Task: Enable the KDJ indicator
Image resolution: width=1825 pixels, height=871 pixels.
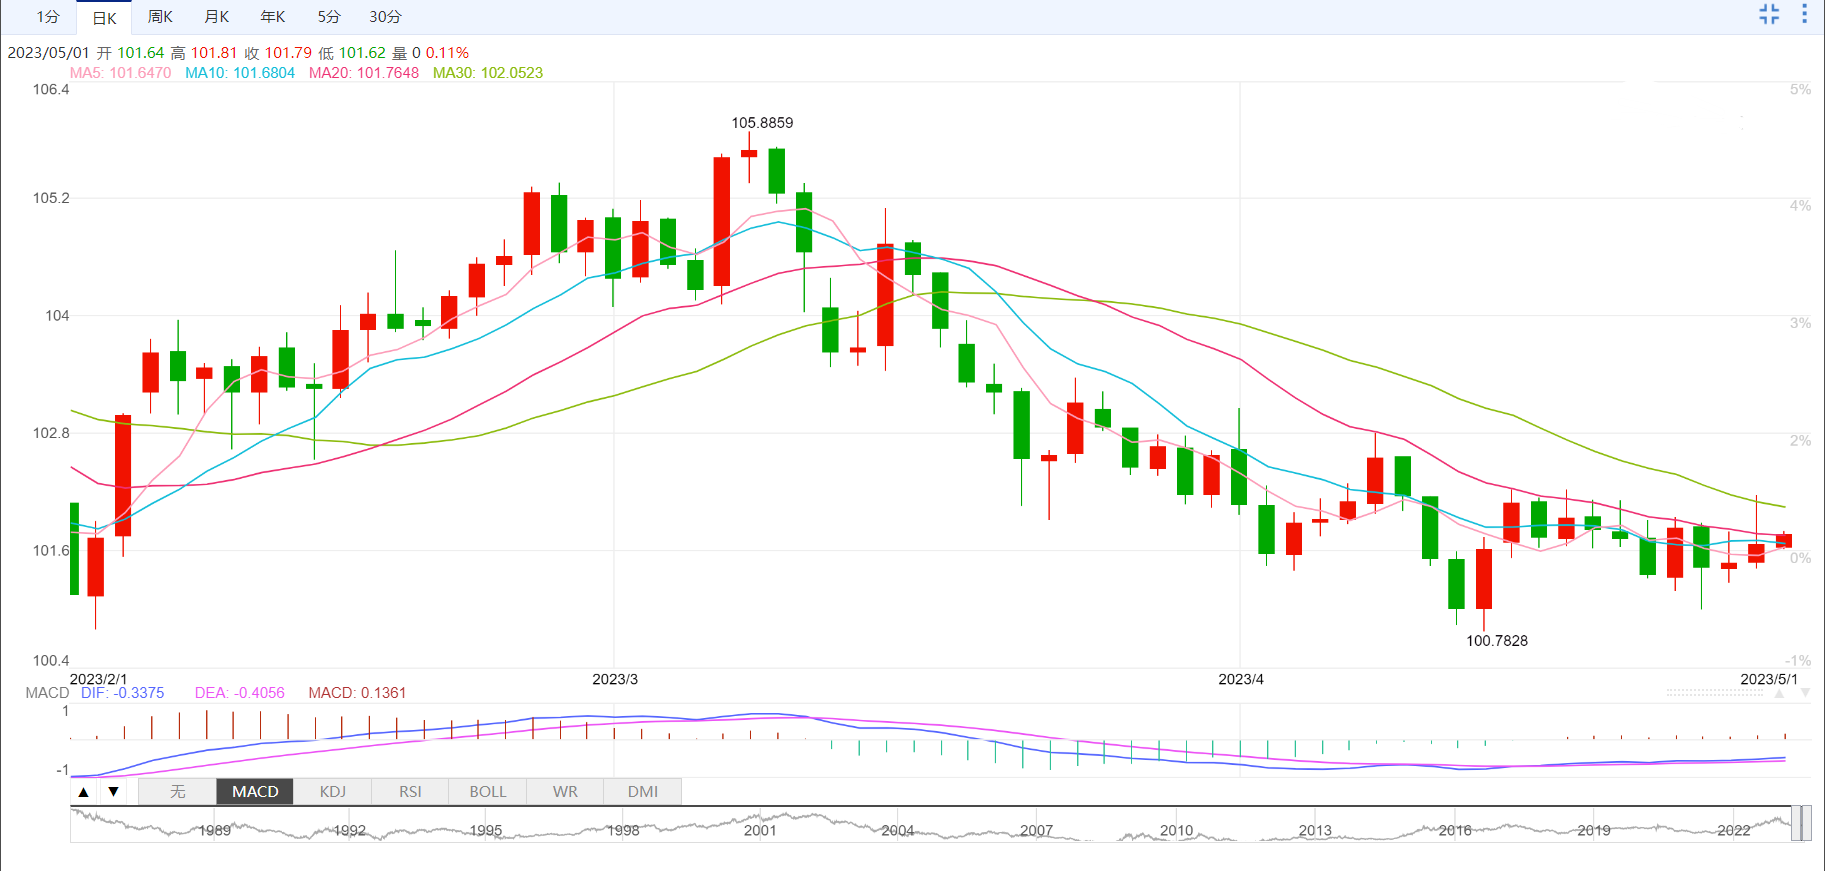Action: coord(333,792)
